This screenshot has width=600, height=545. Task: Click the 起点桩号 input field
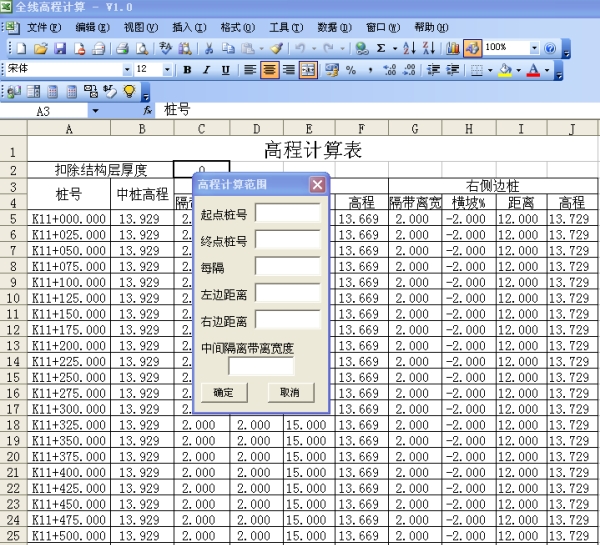[x=287, y=213]
